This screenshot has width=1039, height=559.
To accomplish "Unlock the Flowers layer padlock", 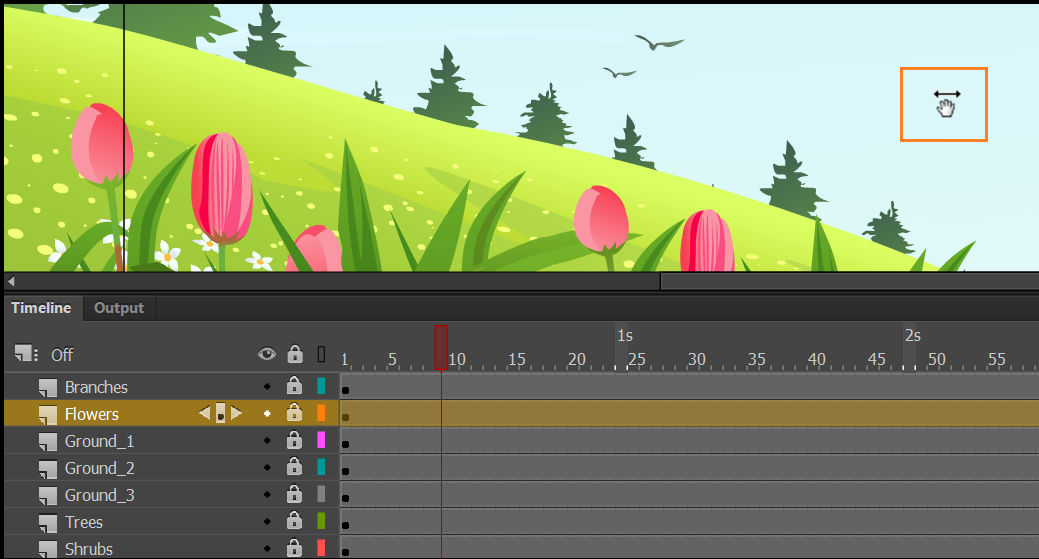I will [x=294, y=413].
